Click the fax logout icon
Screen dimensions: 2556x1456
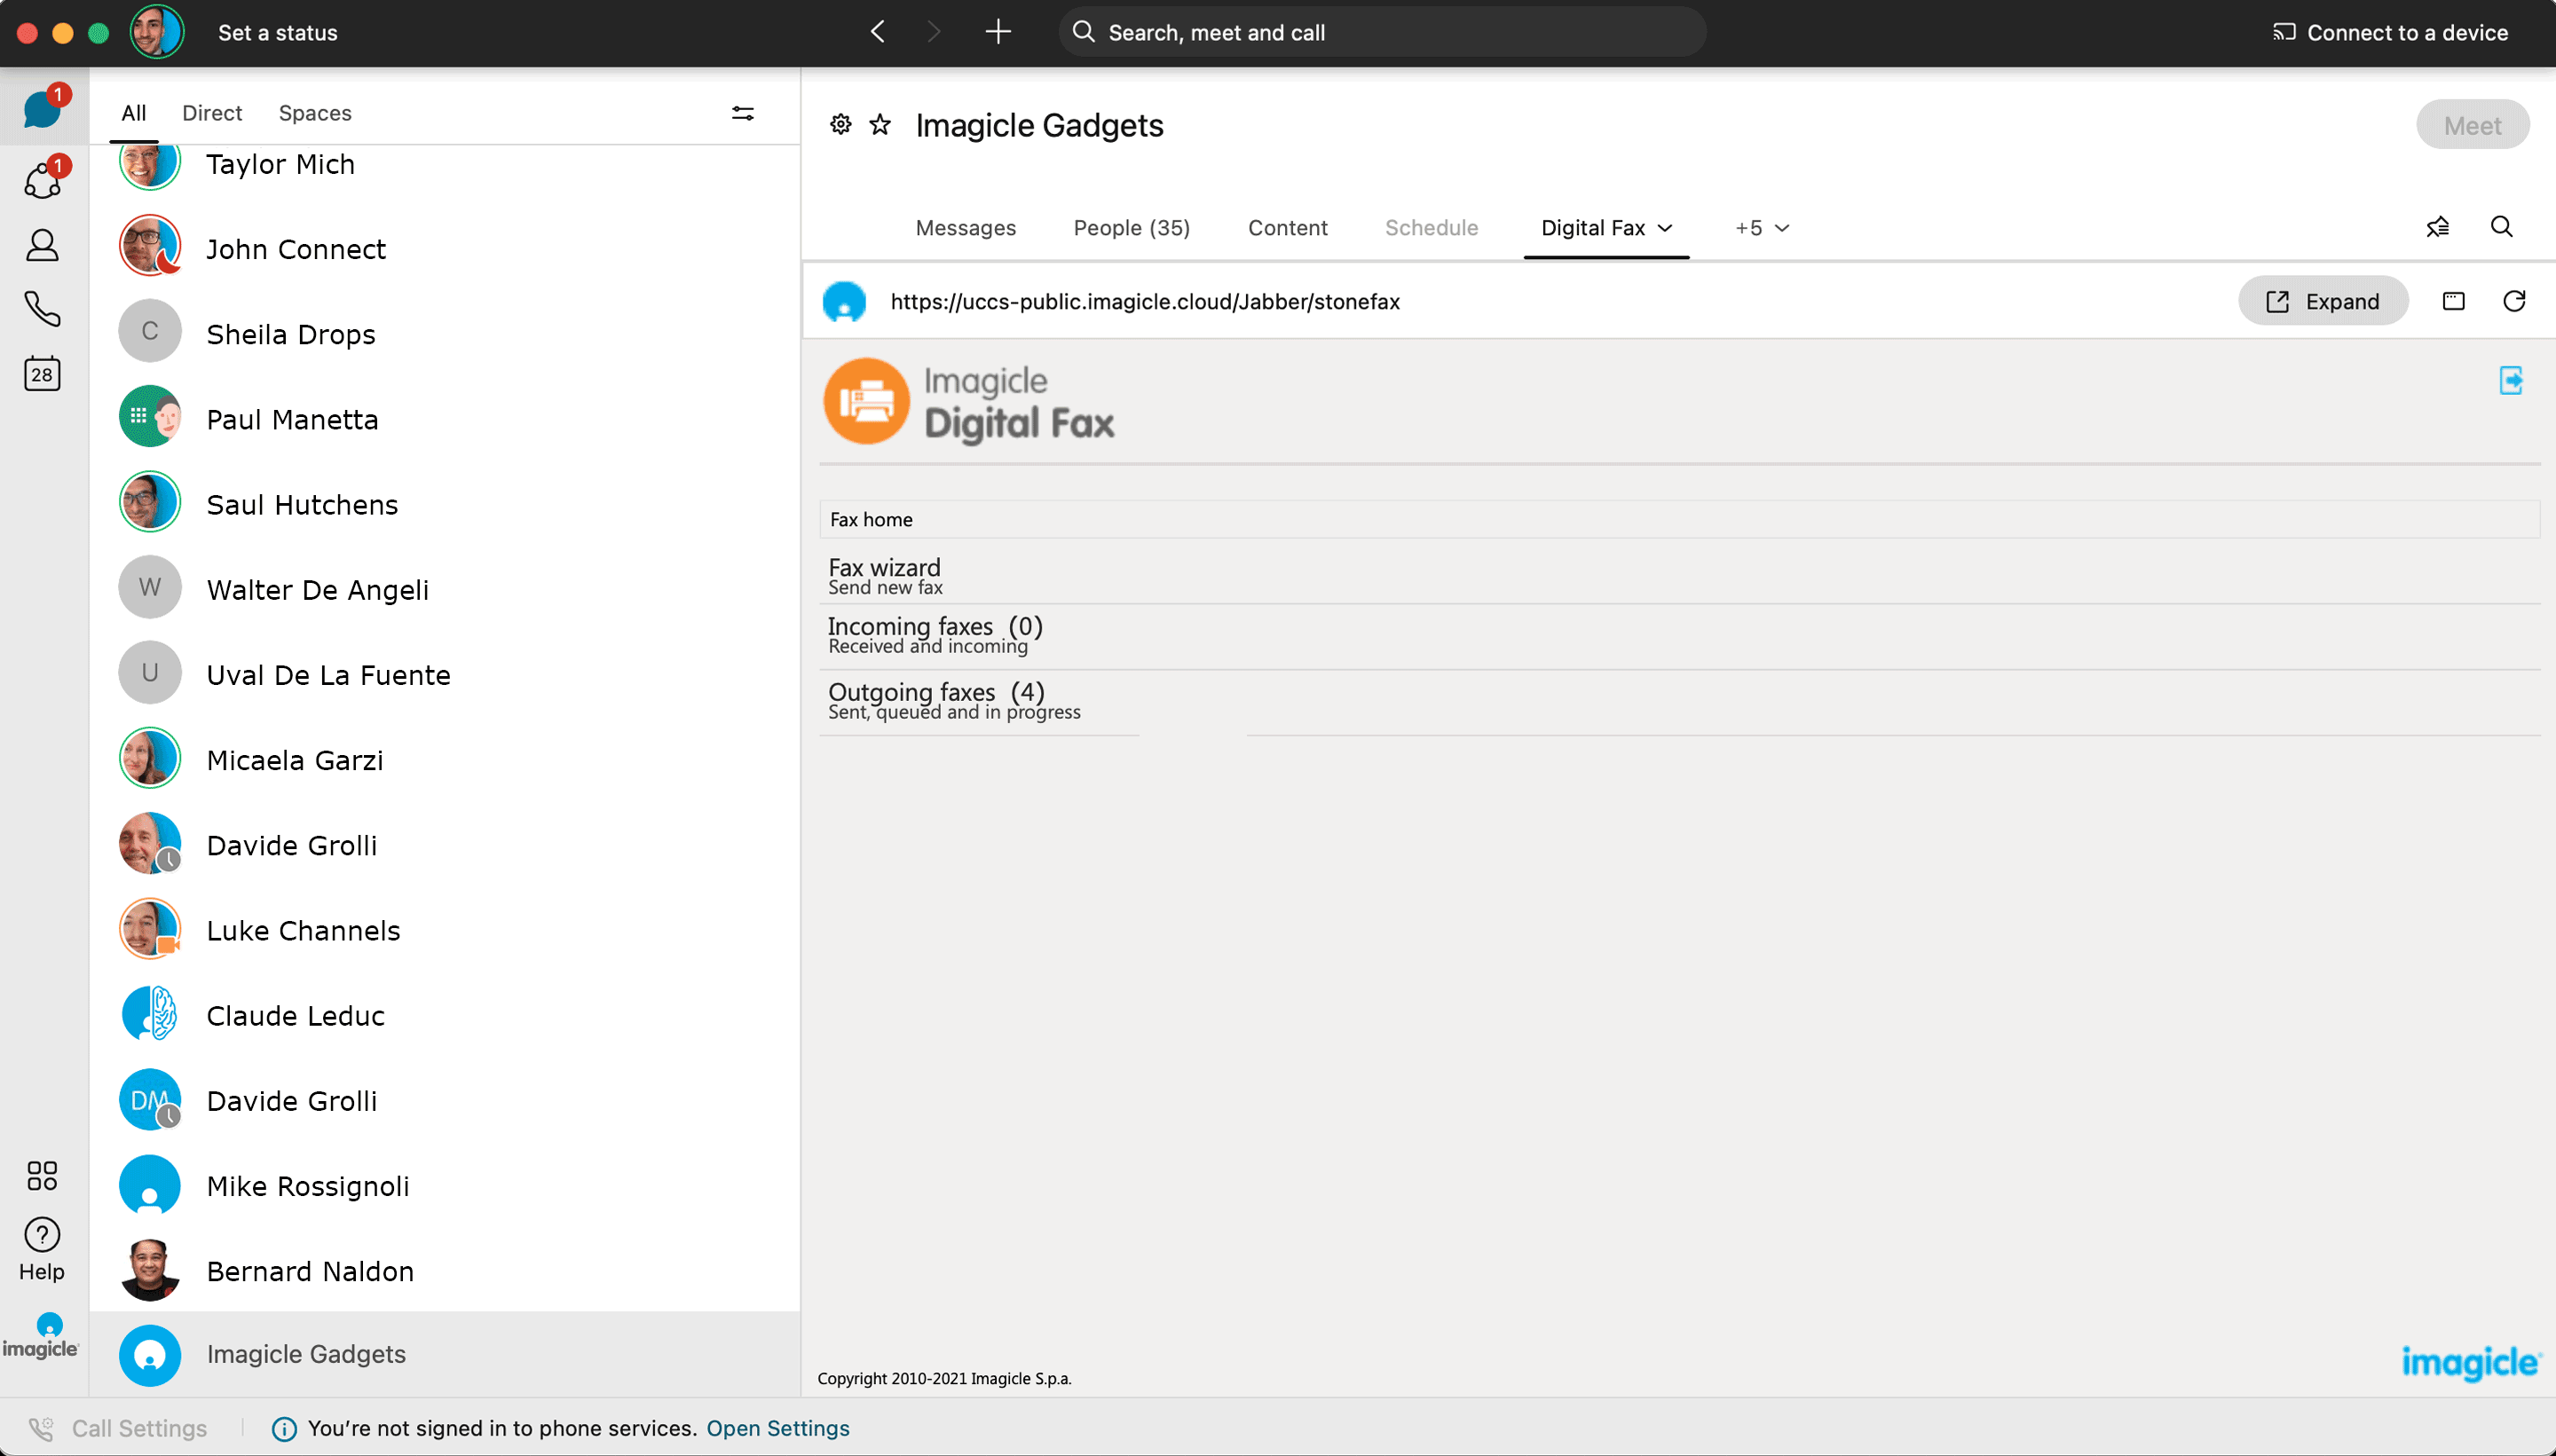2510,380
